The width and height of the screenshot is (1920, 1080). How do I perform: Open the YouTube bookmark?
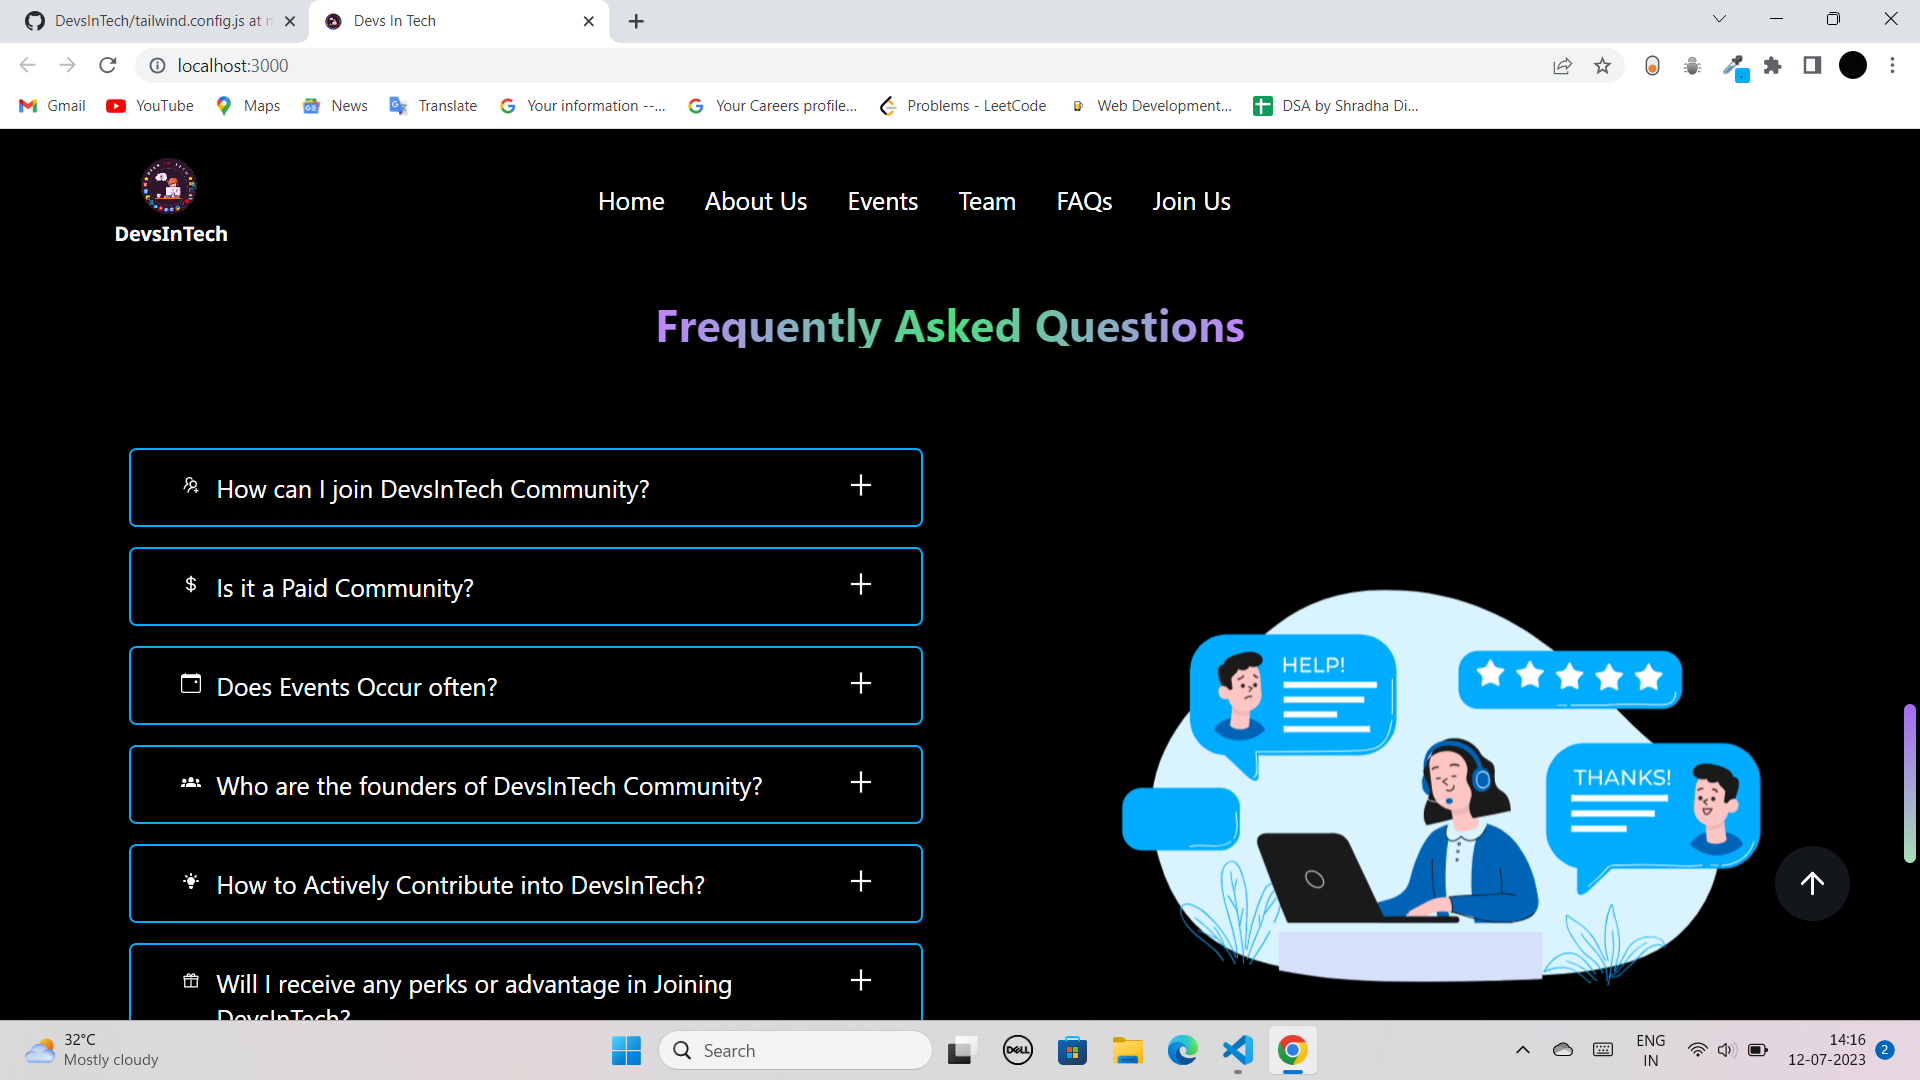[x=148, y=105]
